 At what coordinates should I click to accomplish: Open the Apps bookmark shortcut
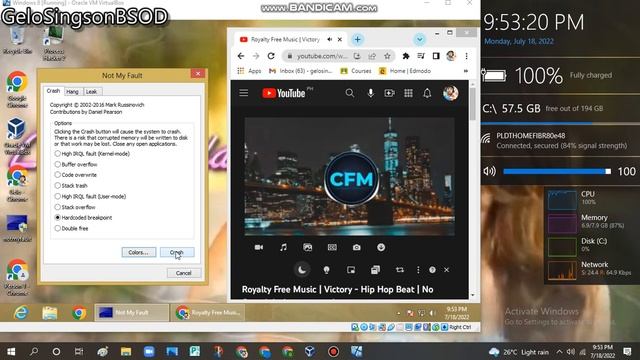point(249,71)
